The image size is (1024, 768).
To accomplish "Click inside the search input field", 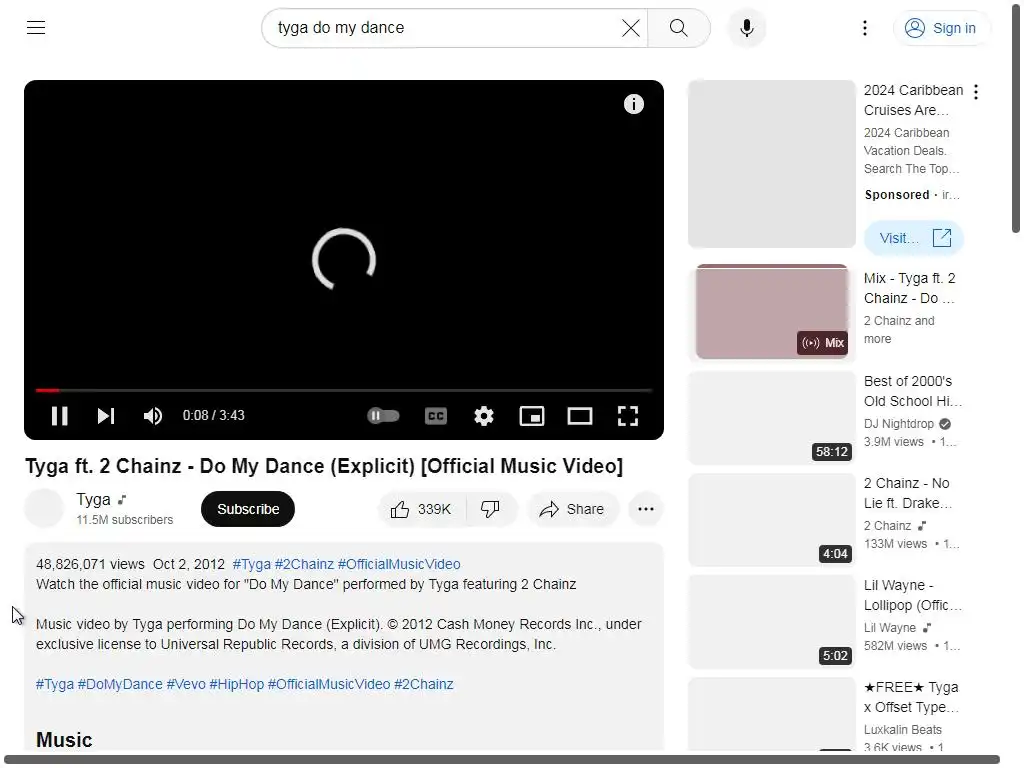I will (x=444, y=28).
